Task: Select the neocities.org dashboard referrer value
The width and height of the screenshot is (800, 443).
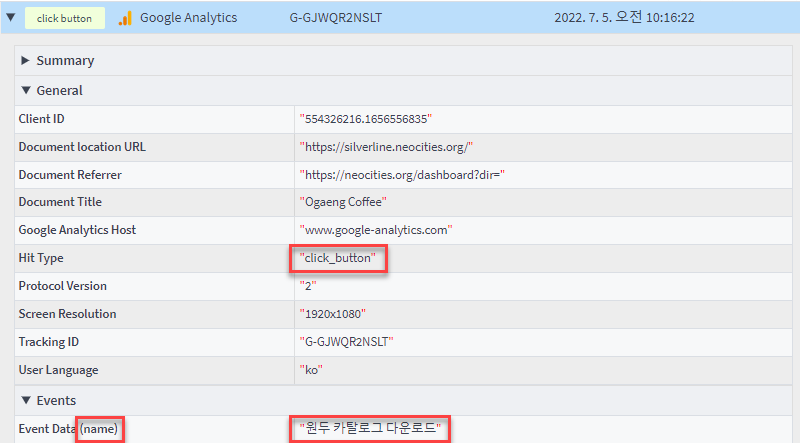Action: pyautogui.click(x=402, y=175)
